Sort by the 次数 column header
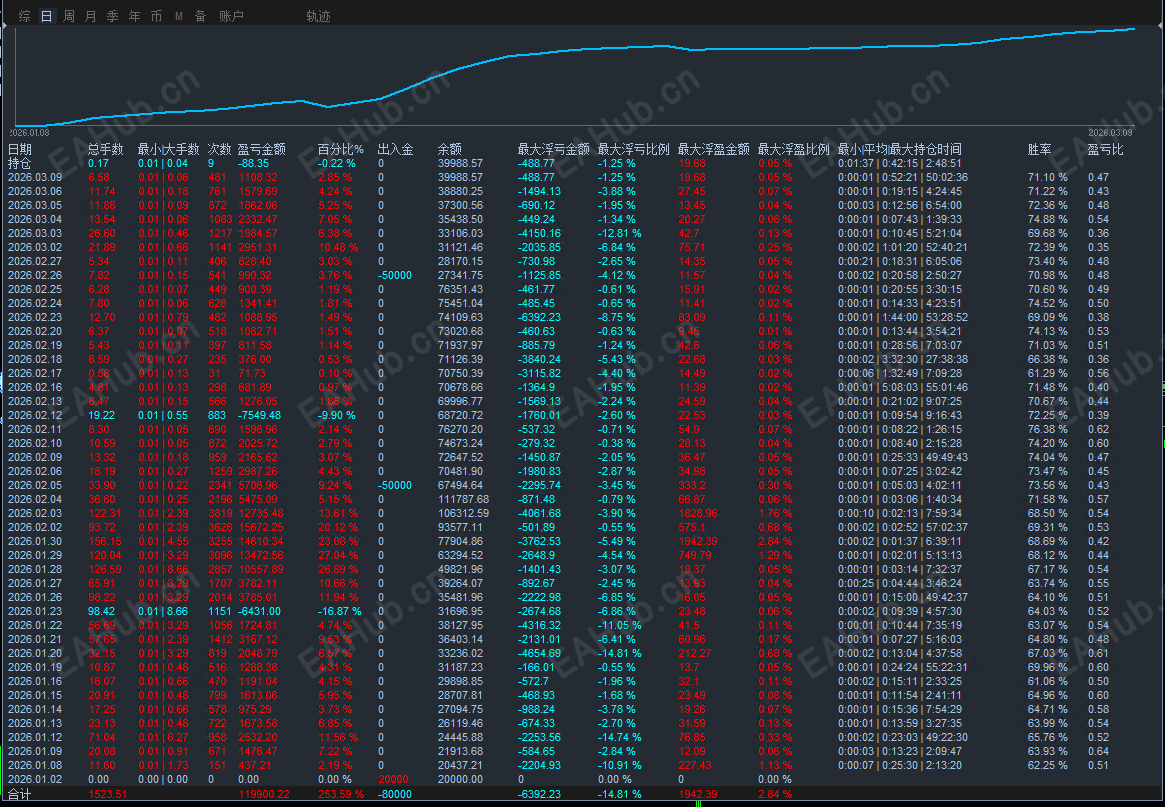The image size is (1165, 807). coord(219,149)
